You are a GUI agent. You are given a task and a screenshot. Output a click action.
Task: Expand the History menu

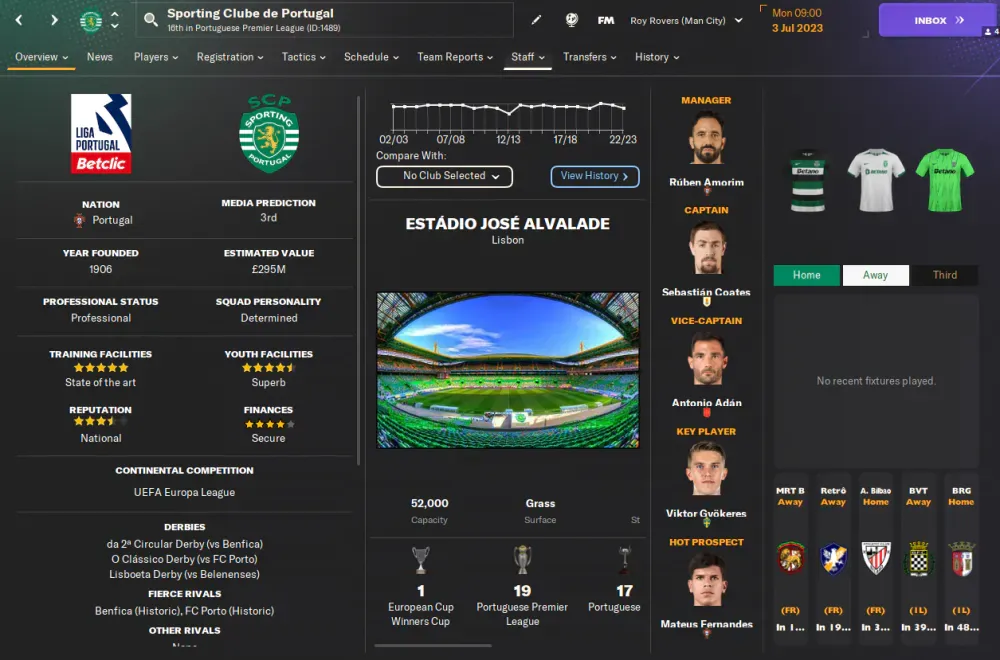coord(657,57)
